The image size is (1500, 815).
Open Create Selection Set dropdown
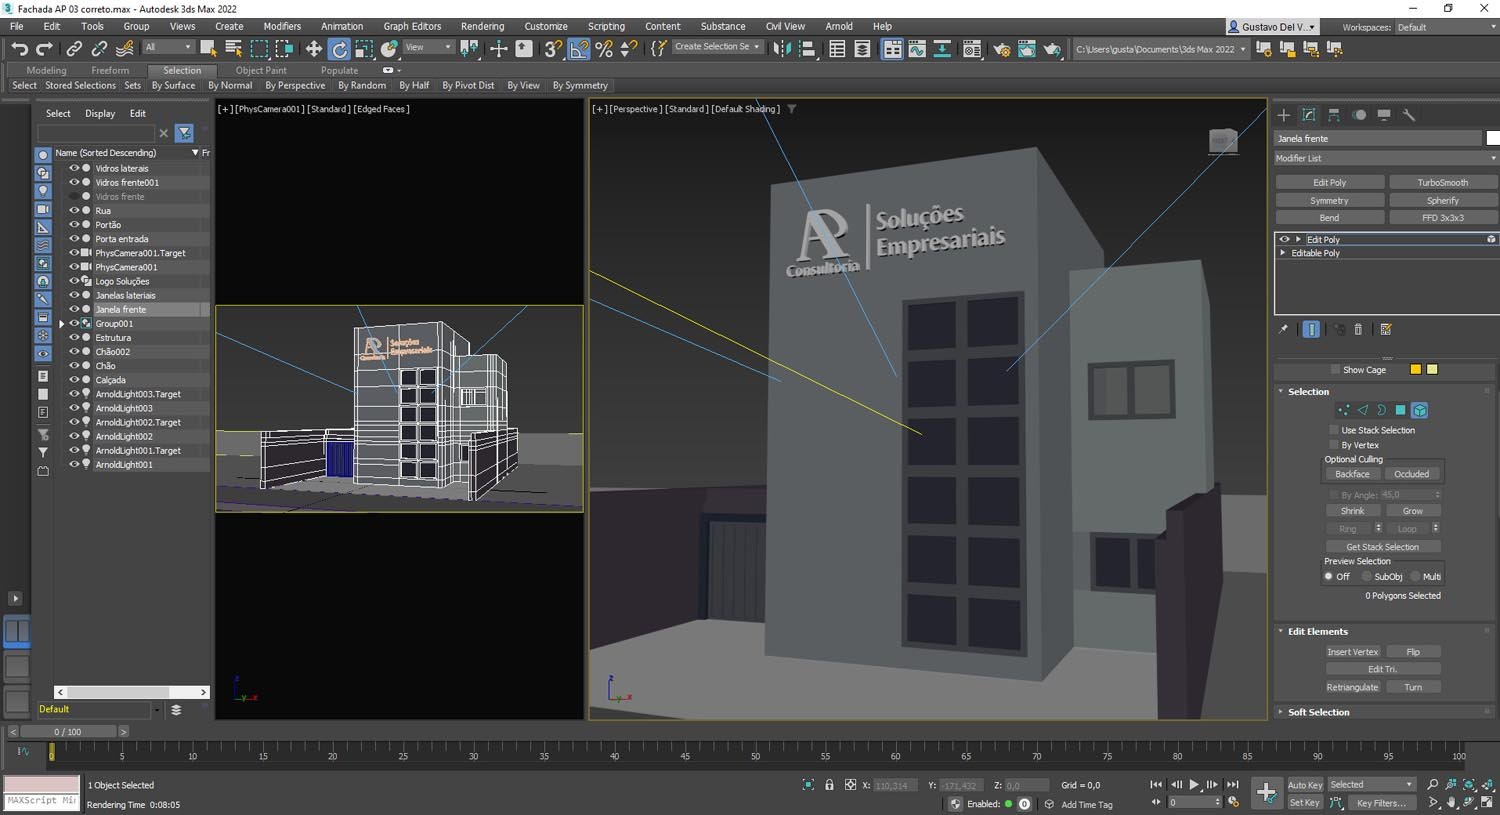[717, 47]
